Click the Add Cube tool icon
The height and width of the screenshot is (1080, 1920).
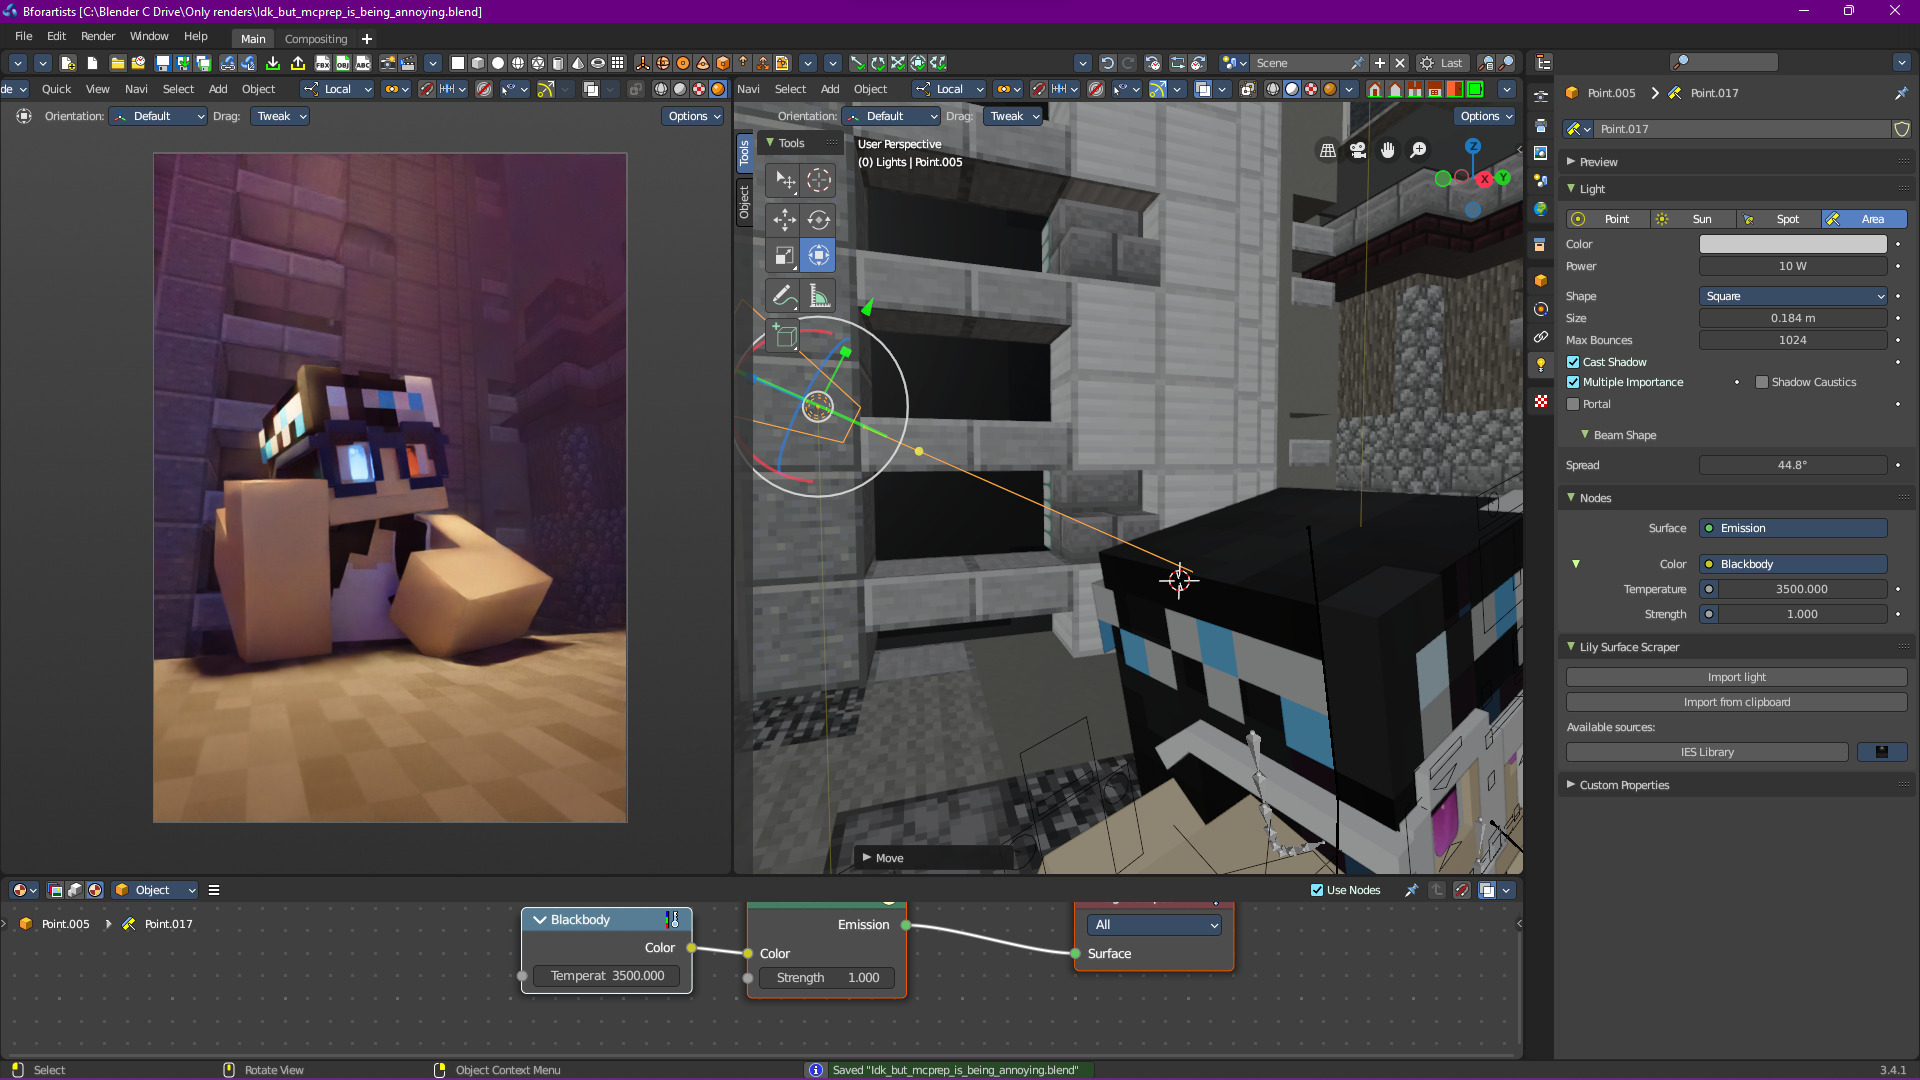(x=784, y=337)
